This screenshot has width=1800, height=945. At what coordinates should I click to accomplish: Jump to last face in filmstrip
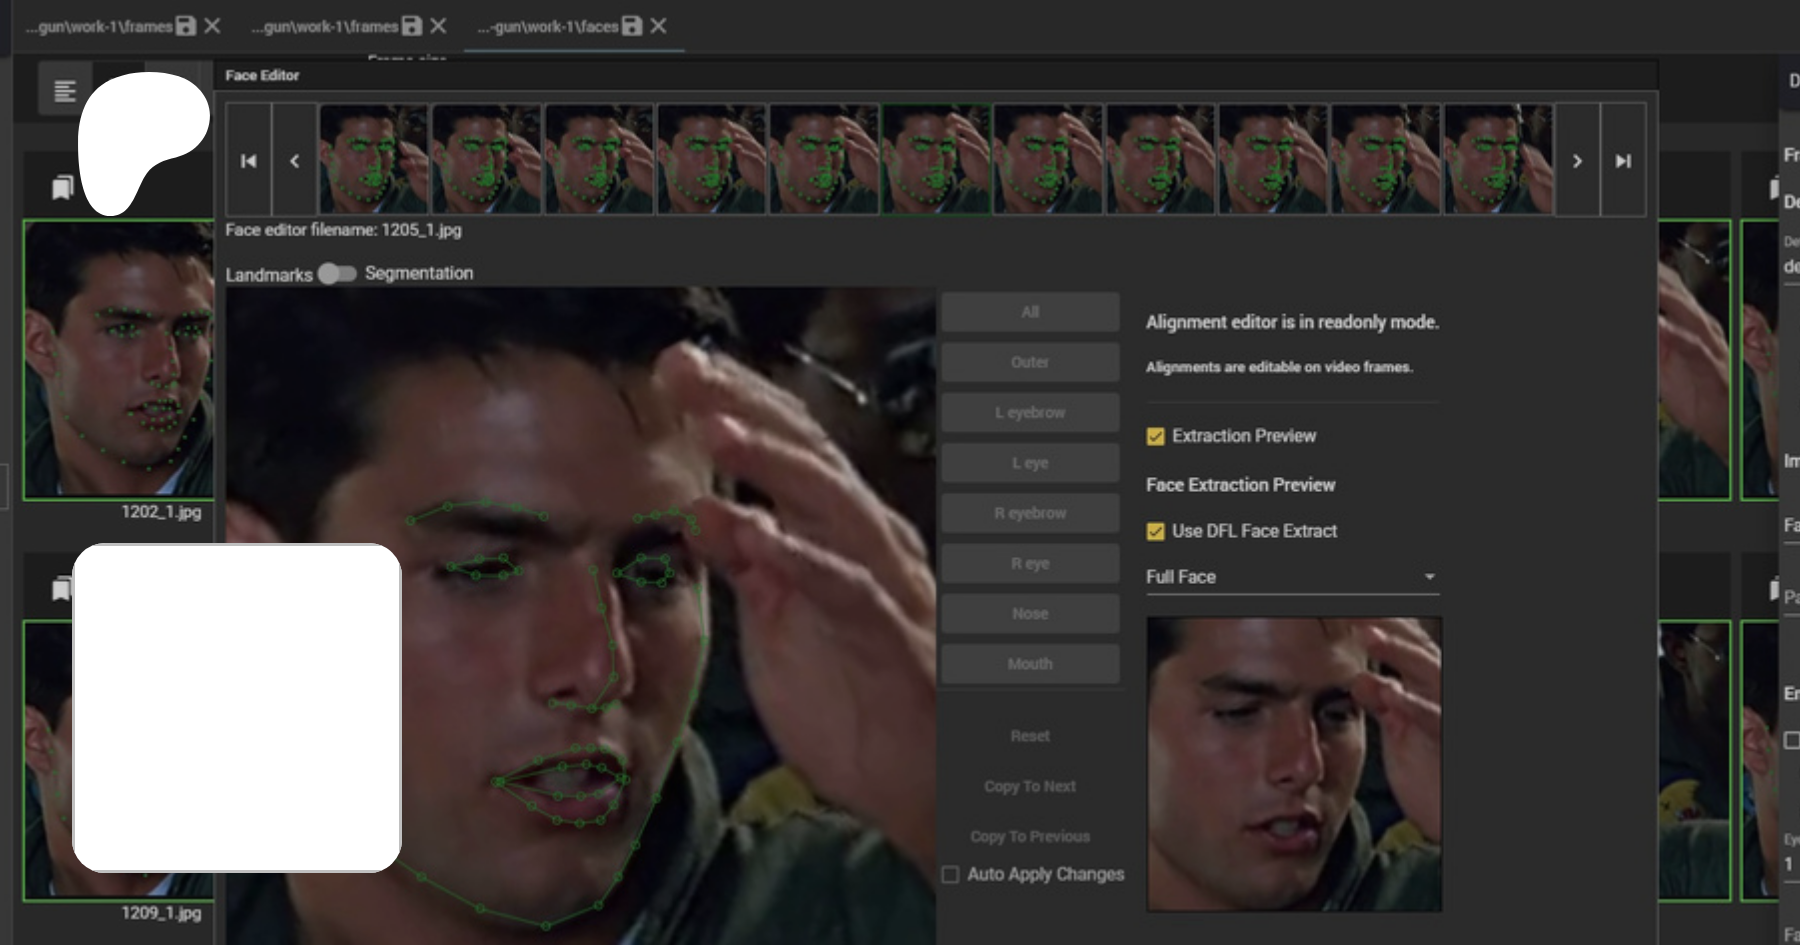click(x=1623, y=160)
